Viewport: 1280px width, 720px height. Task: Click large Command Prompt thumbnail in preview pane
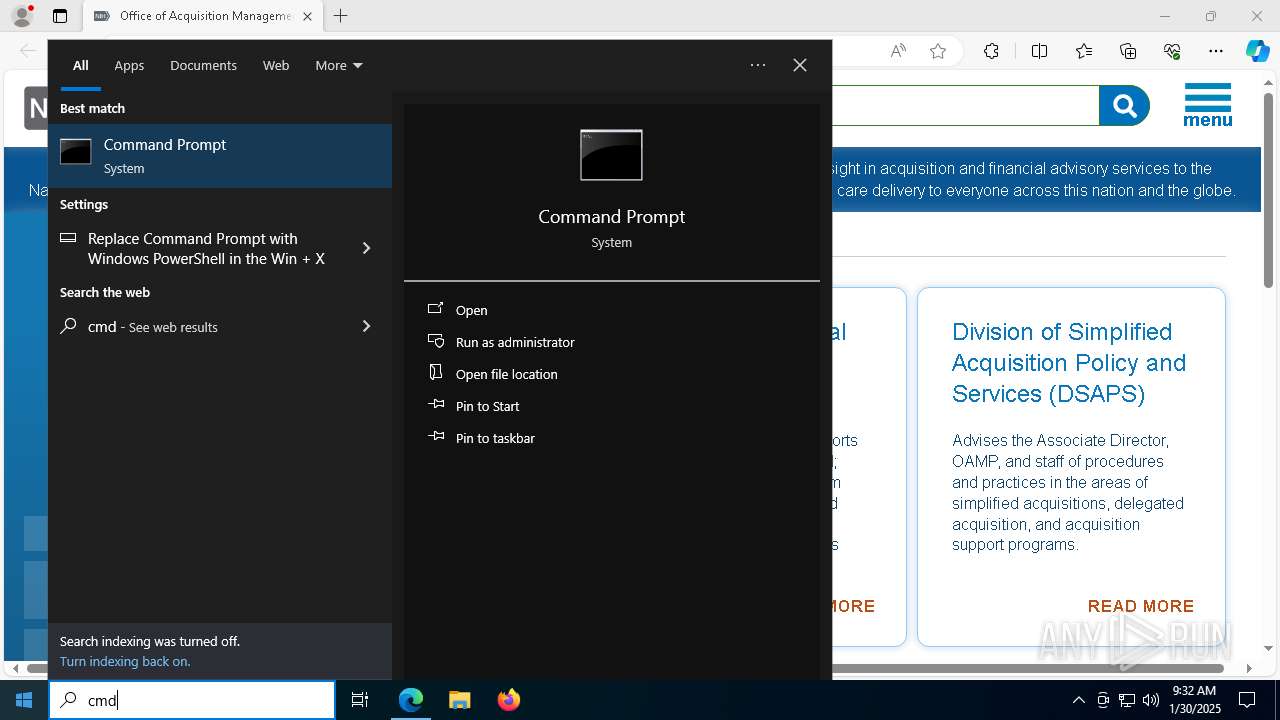coord(611,155)
